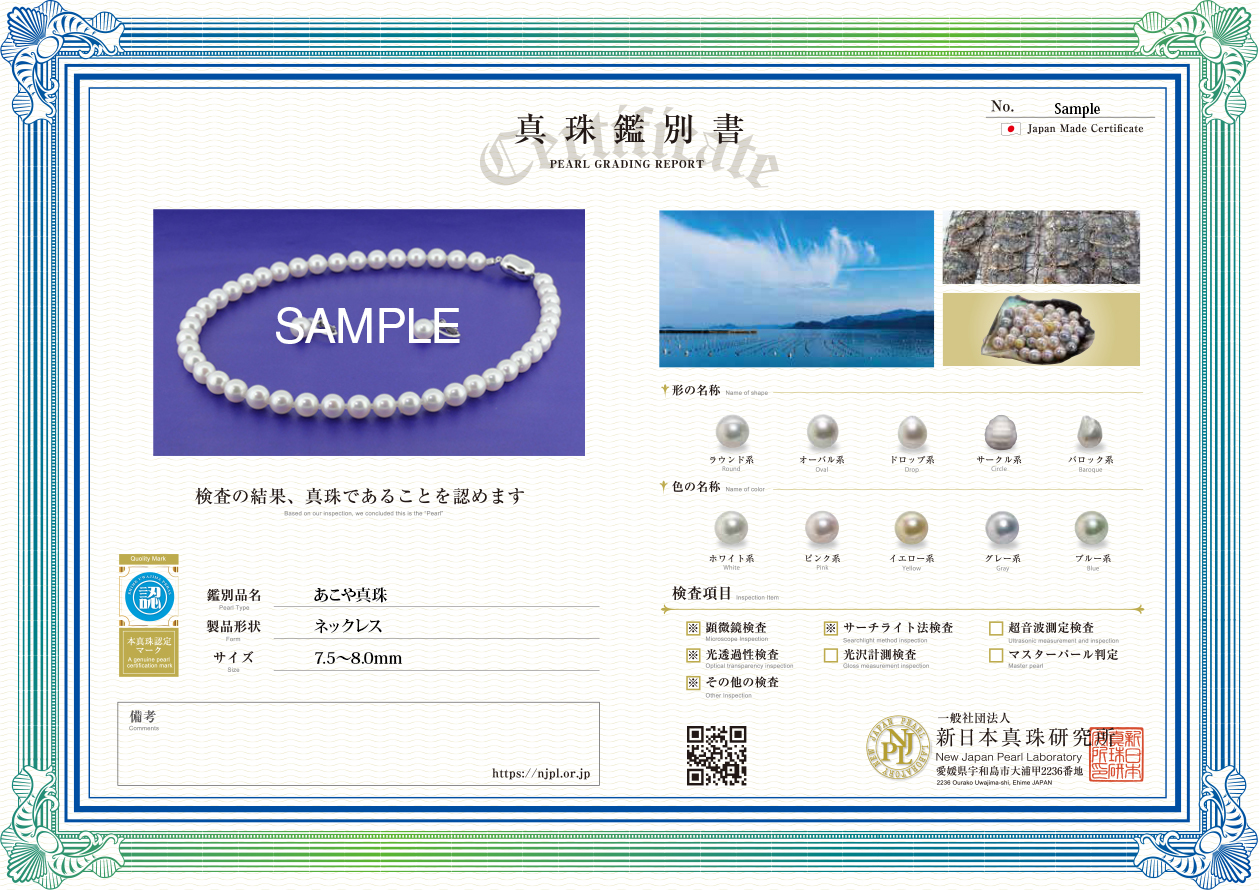Click the red laboratory seal stamp

click(1115, 754)
